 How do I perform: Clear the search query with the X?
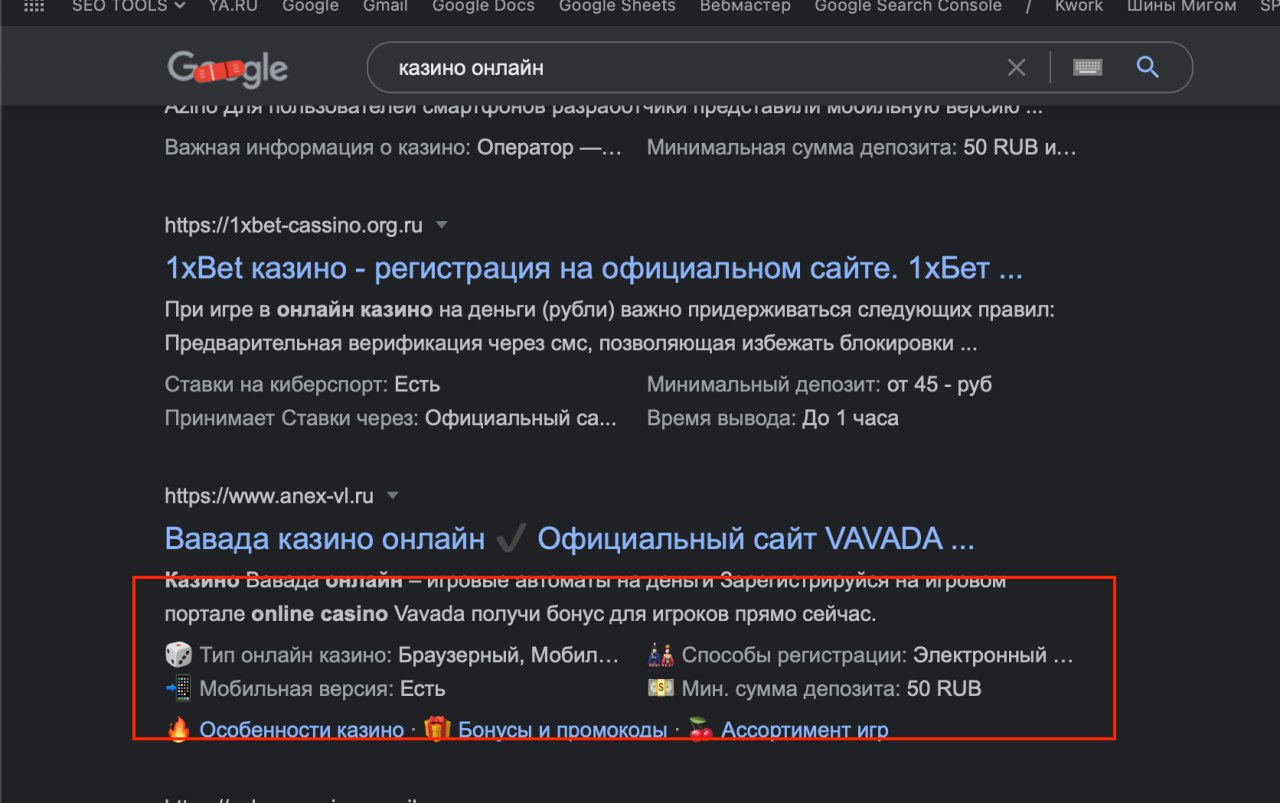pos(1016,68)
